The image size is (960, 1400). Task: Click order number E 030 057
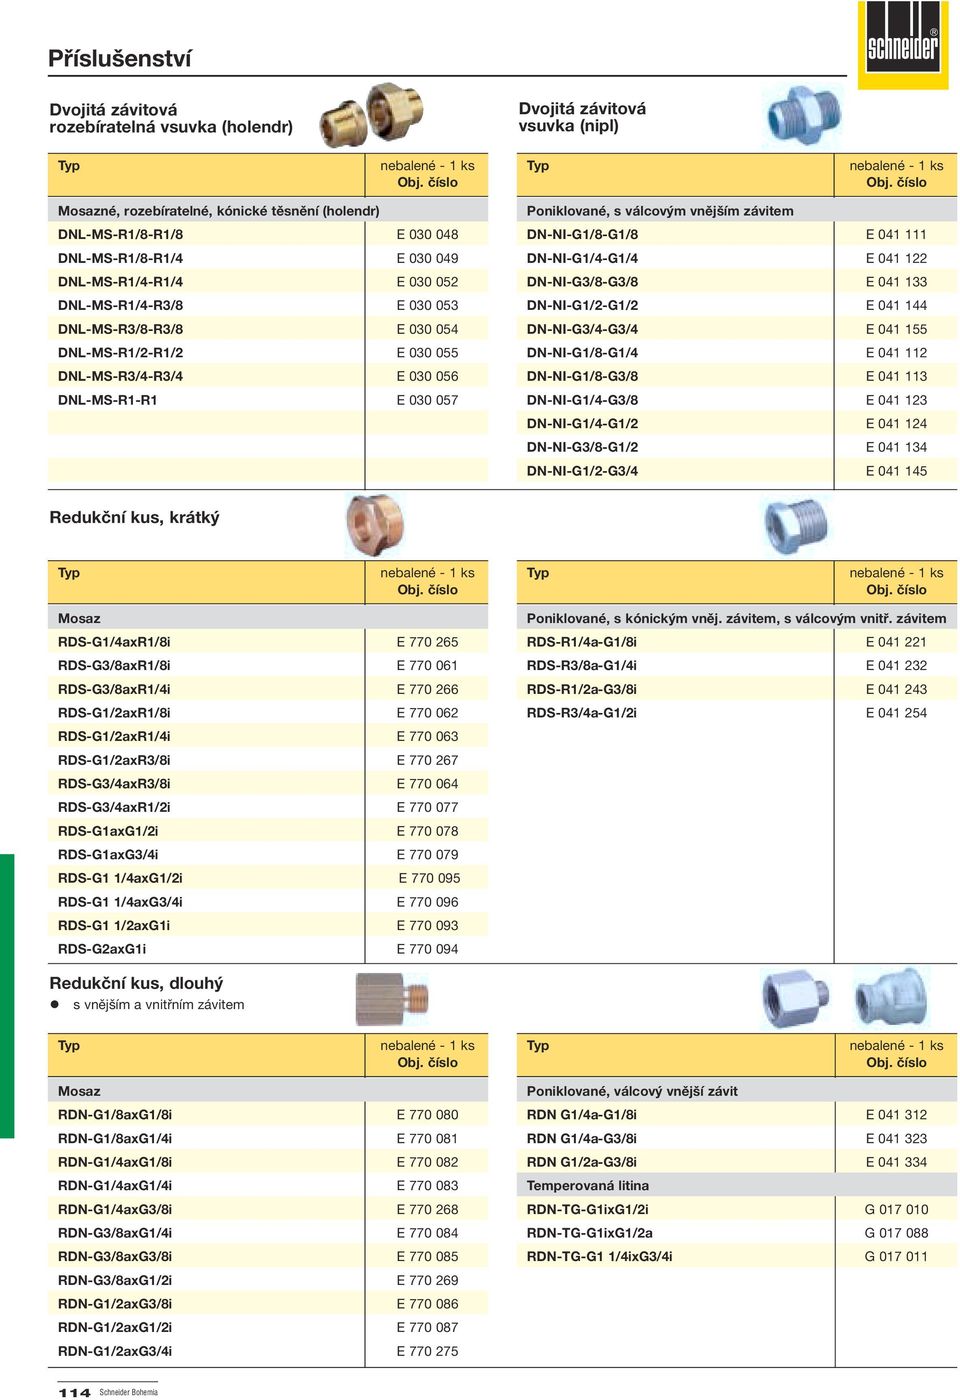(427, 400)
